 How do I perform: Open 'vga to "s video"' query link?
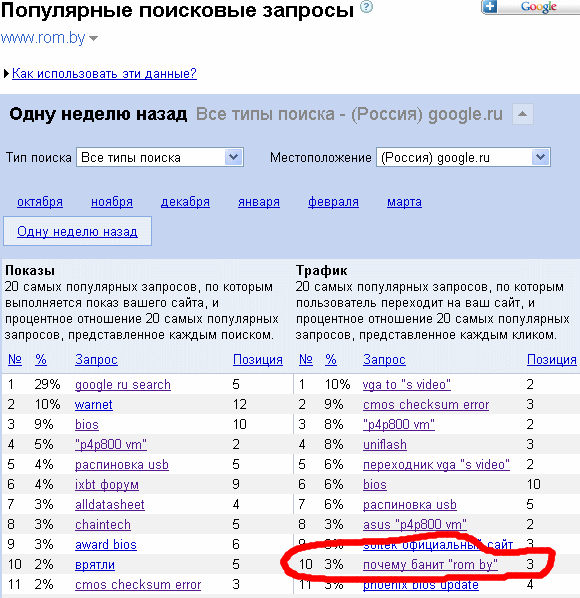[x=406, y=384]
